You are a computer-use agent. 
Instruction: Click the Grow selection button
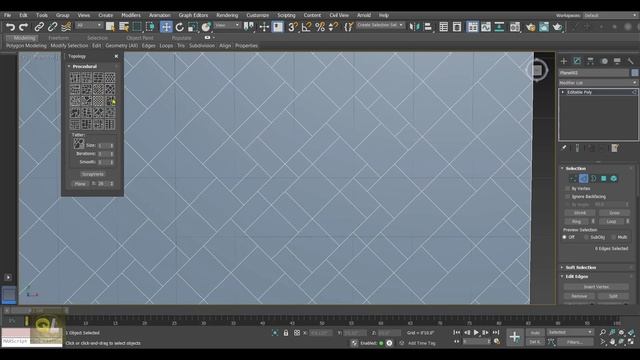tap(614, 213)
